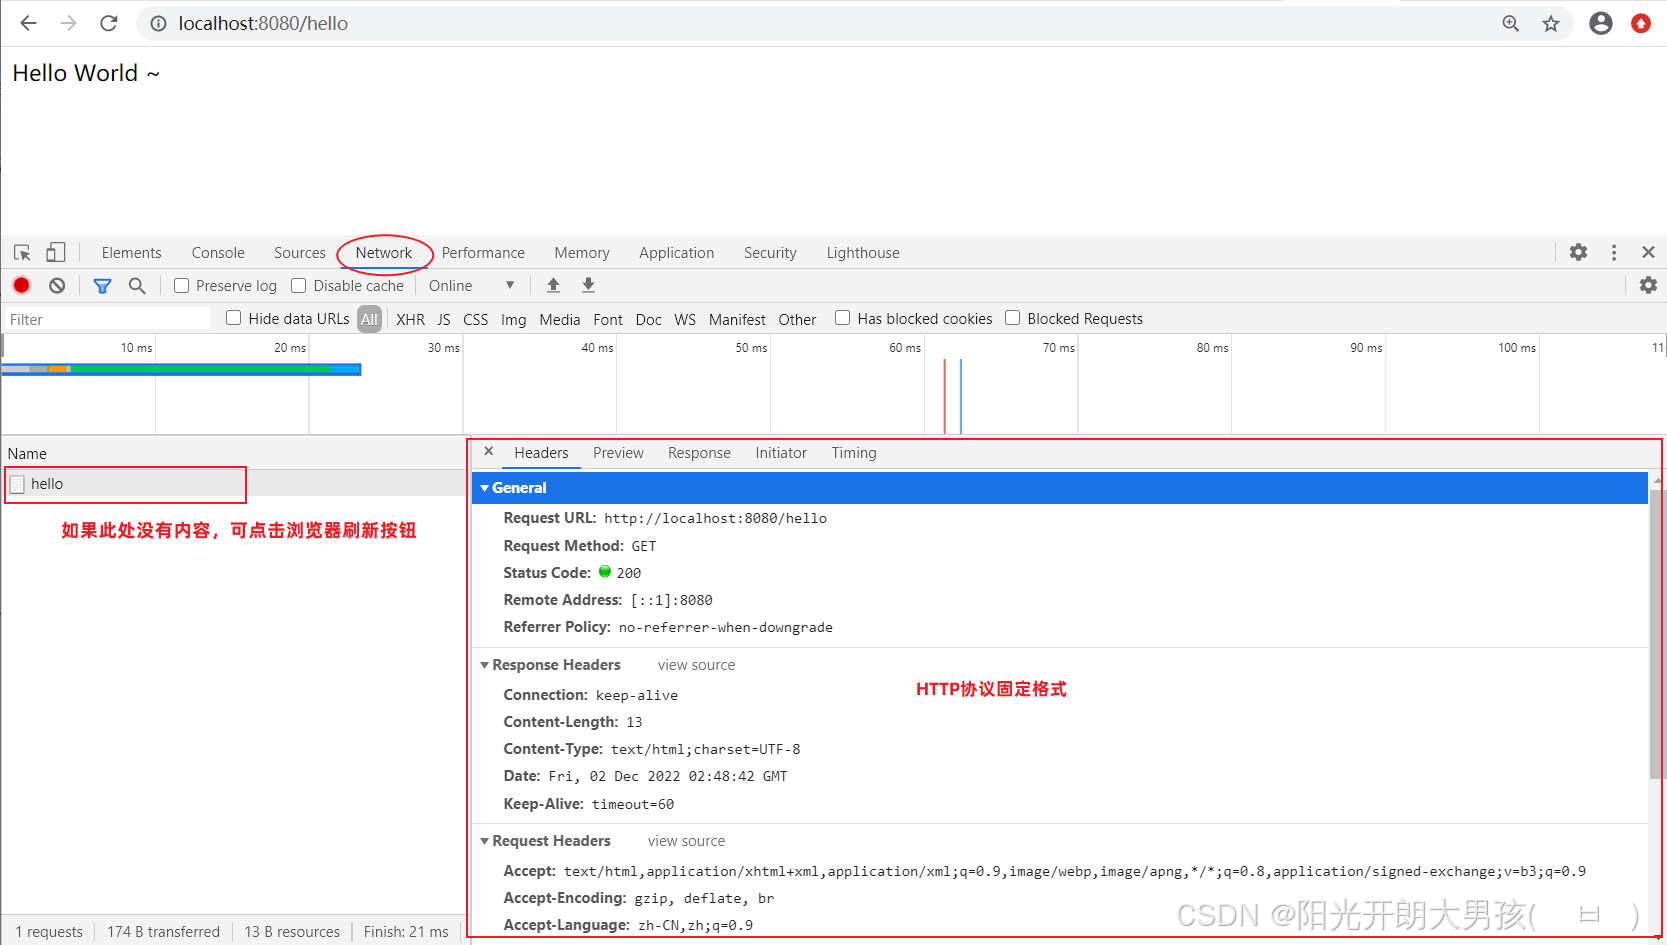
Task: Filter requests by XHR
Action: (410, 319)
